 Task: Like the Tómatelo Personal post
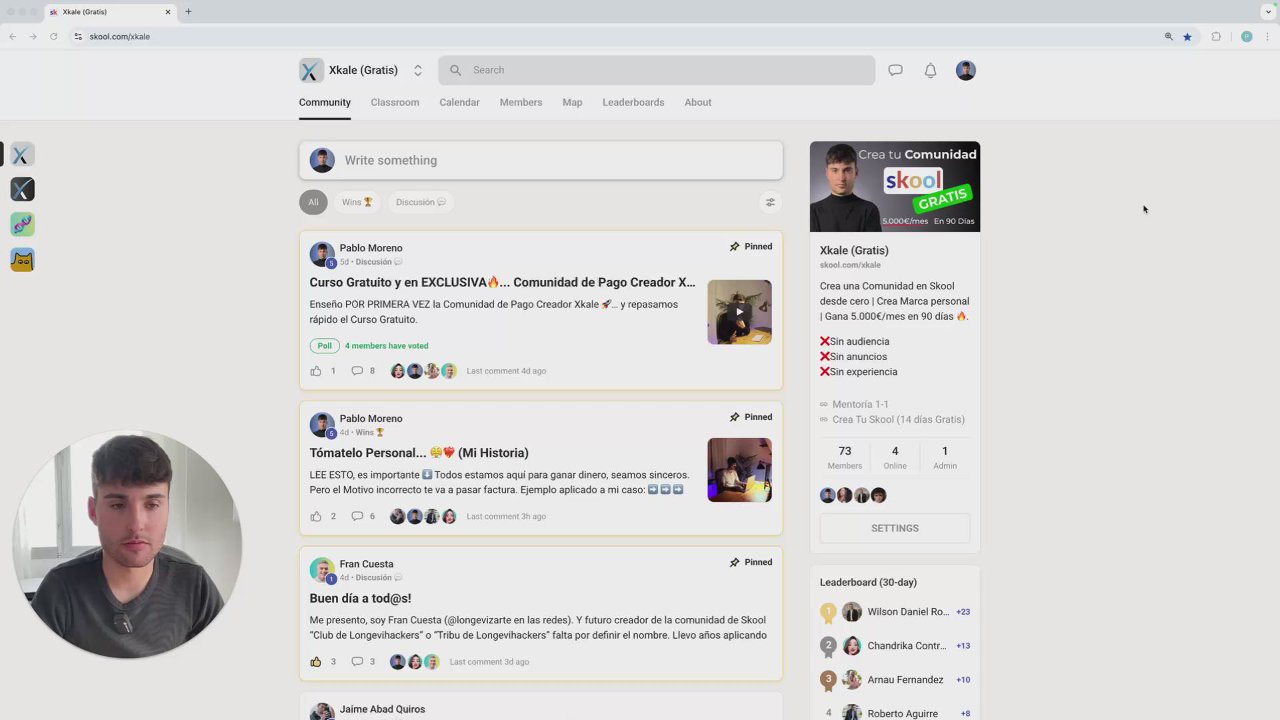click(x=316, y=517)
